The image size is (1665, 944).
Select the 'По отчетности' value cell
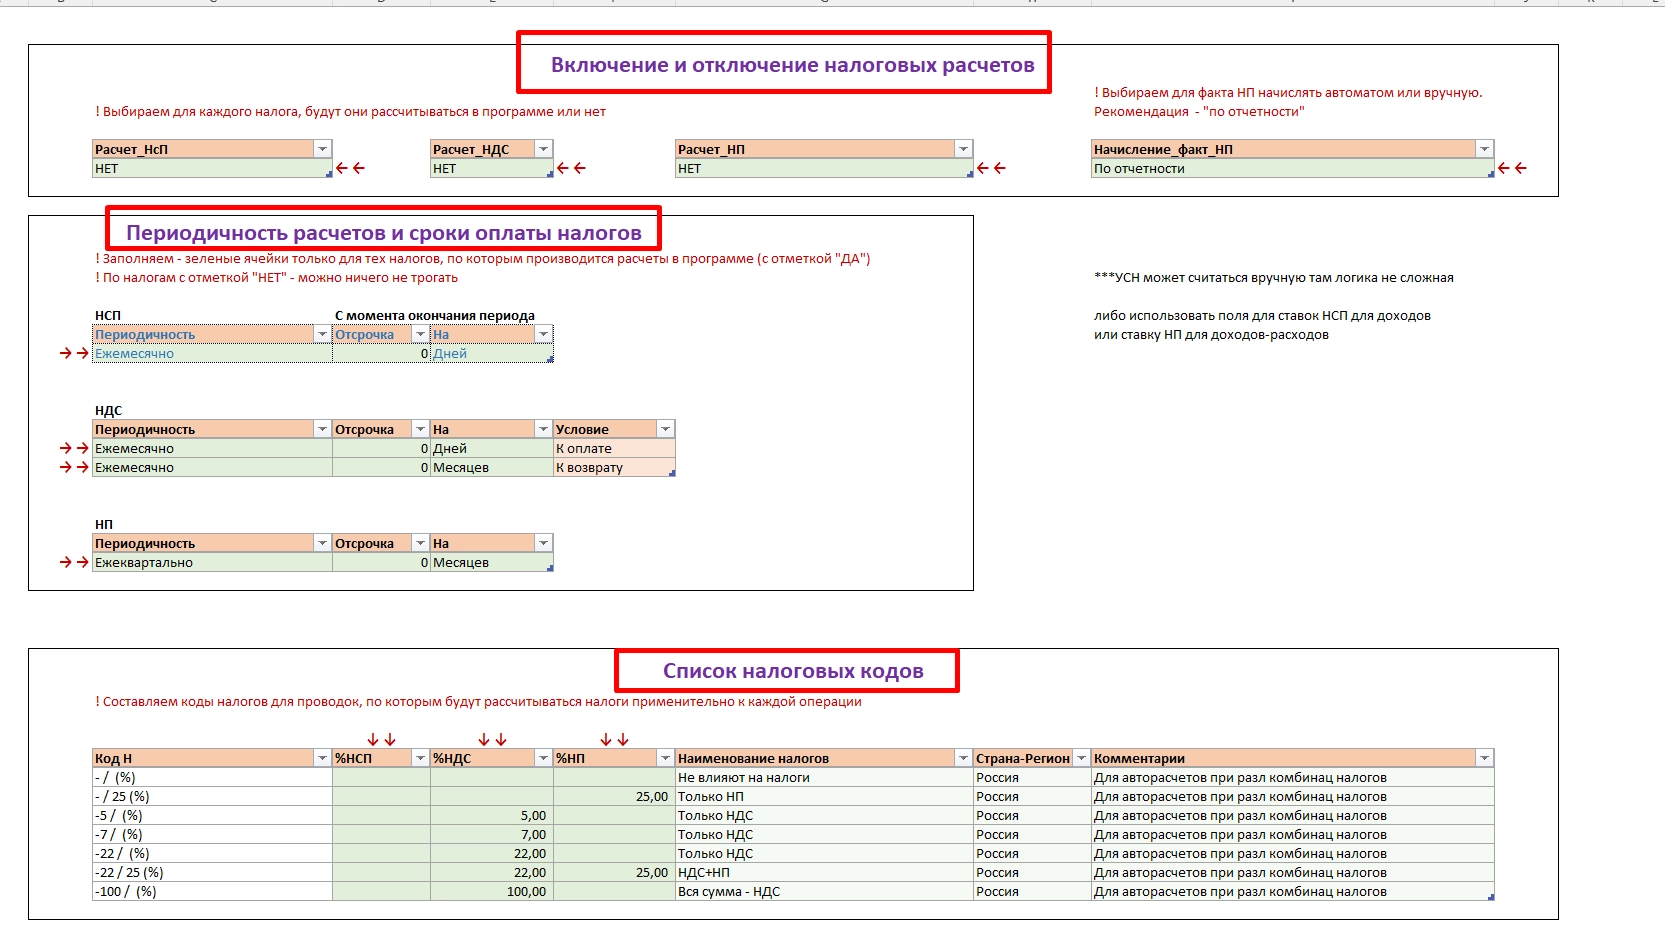pyautogui.click(x=1292, y=168)
